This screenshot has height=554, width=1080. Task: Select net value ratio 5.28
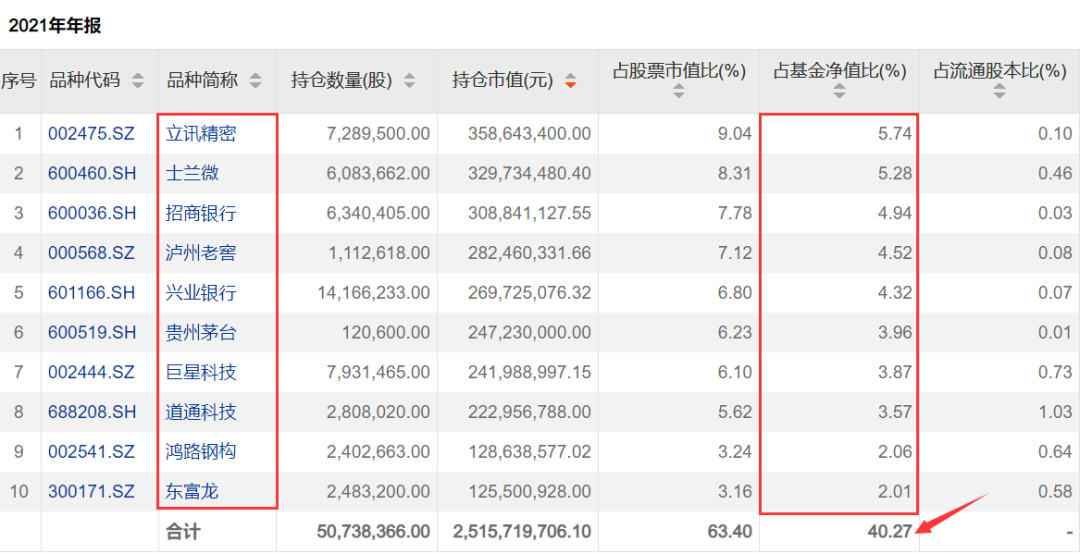pos(895,174)
